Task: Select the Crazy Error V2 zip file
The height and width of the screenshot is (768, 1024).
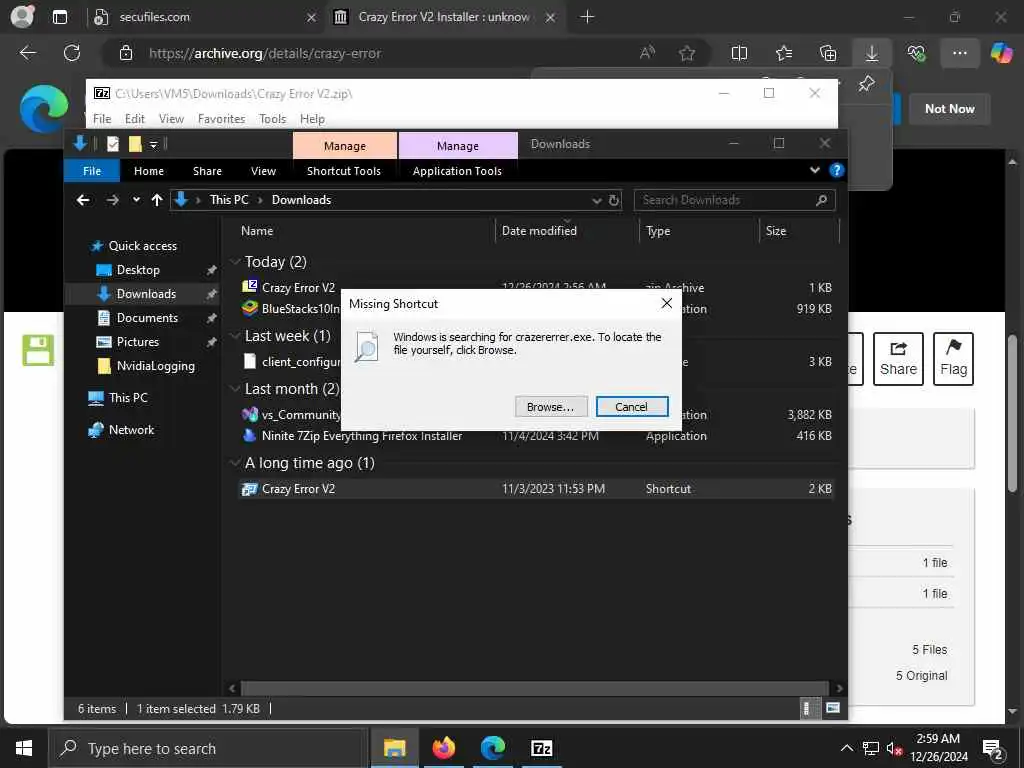Action: coord(298,287)
